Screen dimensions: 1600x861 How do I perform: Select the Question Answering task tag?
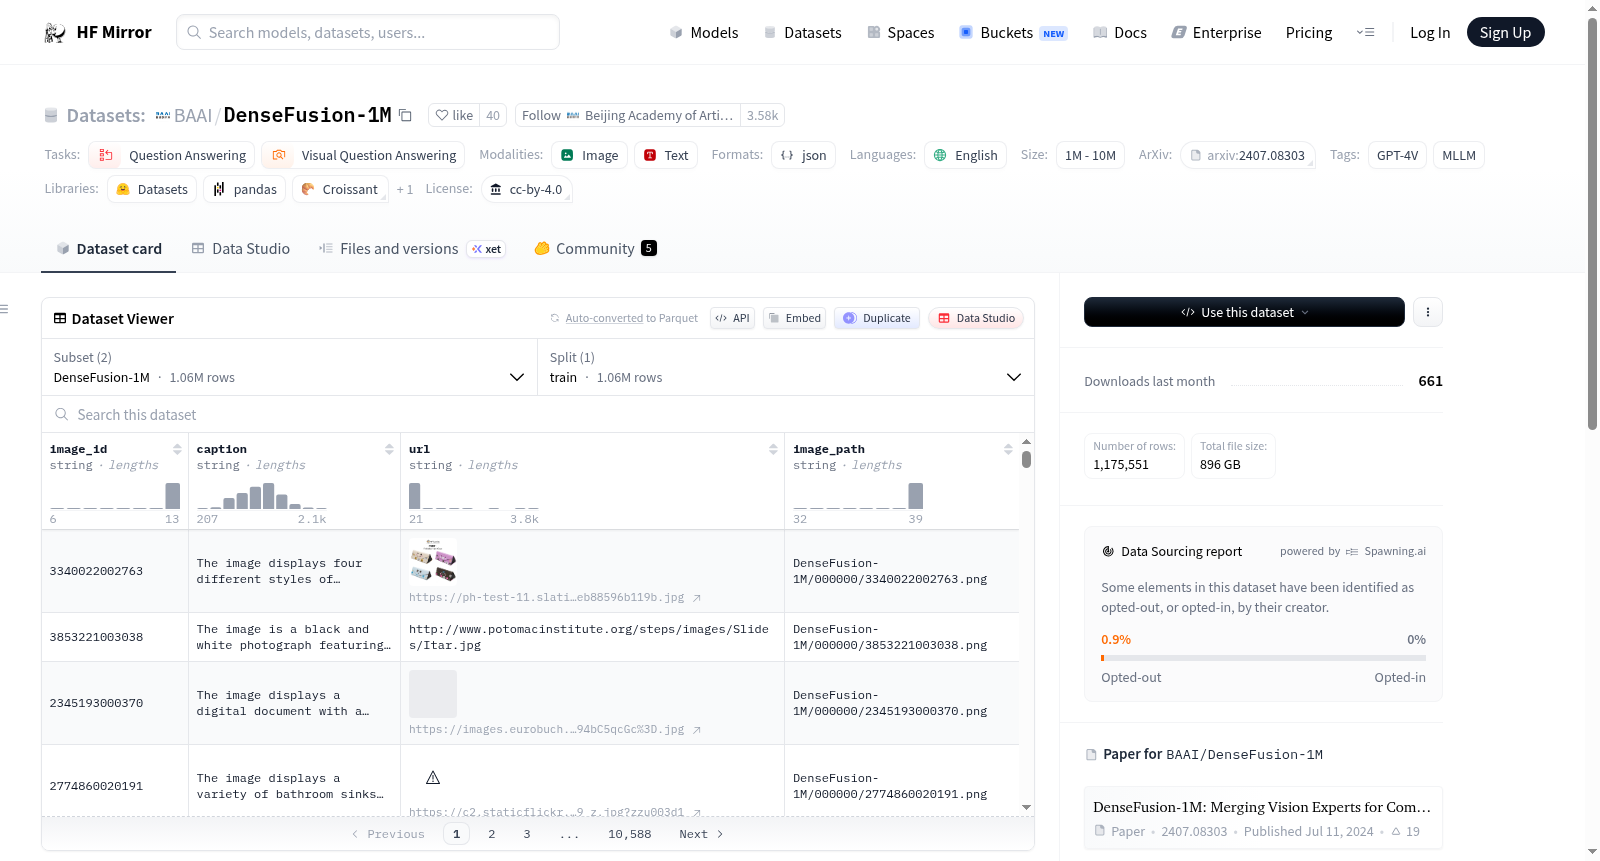tap(172, 155)
